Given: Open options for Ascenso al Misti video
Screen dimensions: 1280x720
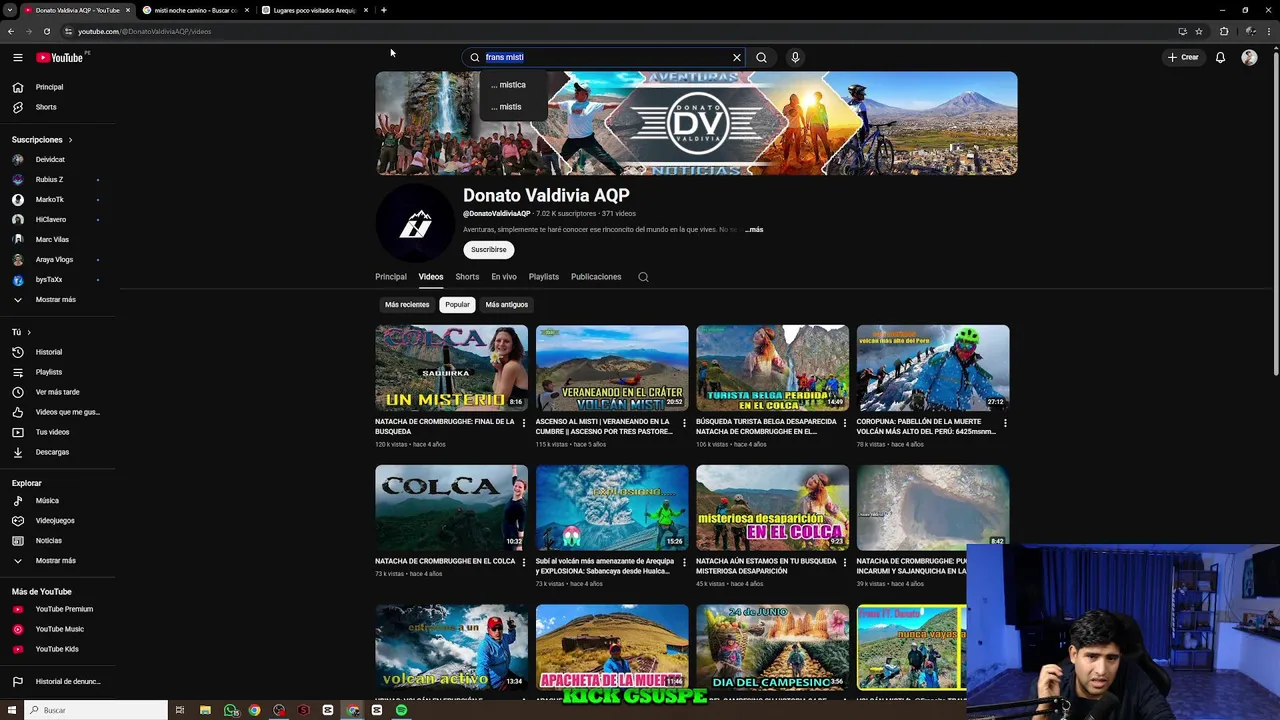Looking at the screenshot, I should click(684, 423).
